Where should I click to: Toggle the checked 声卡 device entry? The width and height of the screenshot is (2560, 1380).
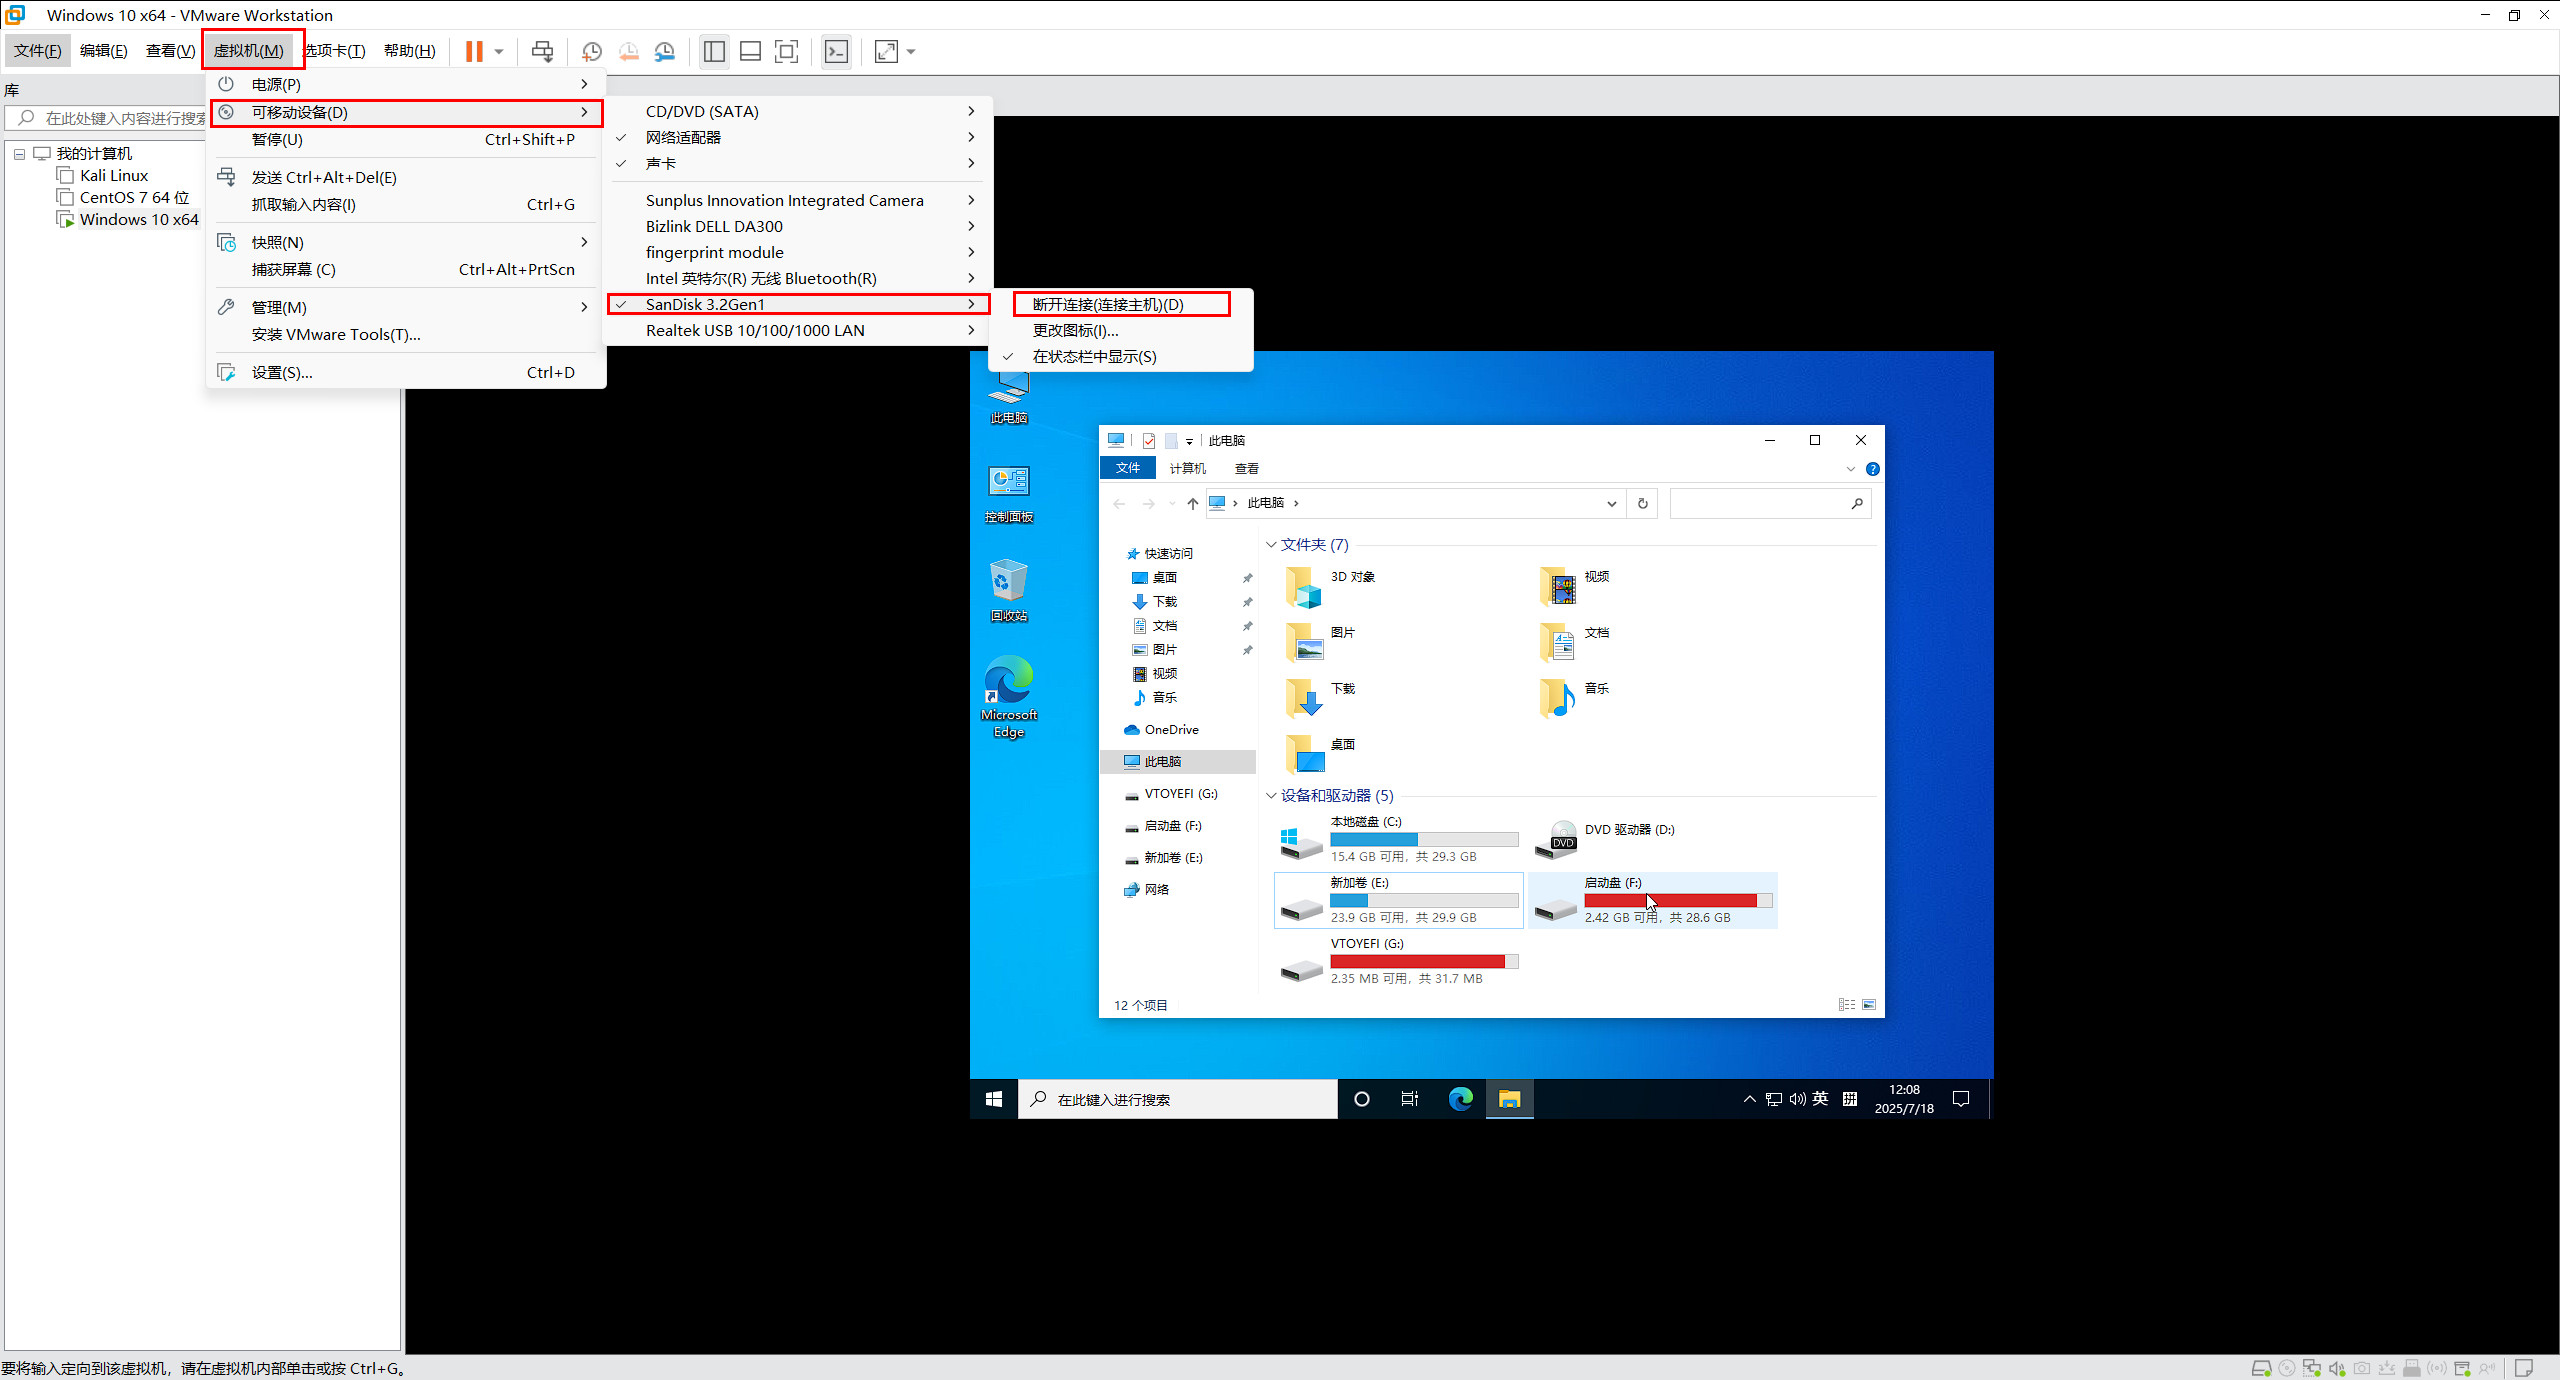coord(661,164)
